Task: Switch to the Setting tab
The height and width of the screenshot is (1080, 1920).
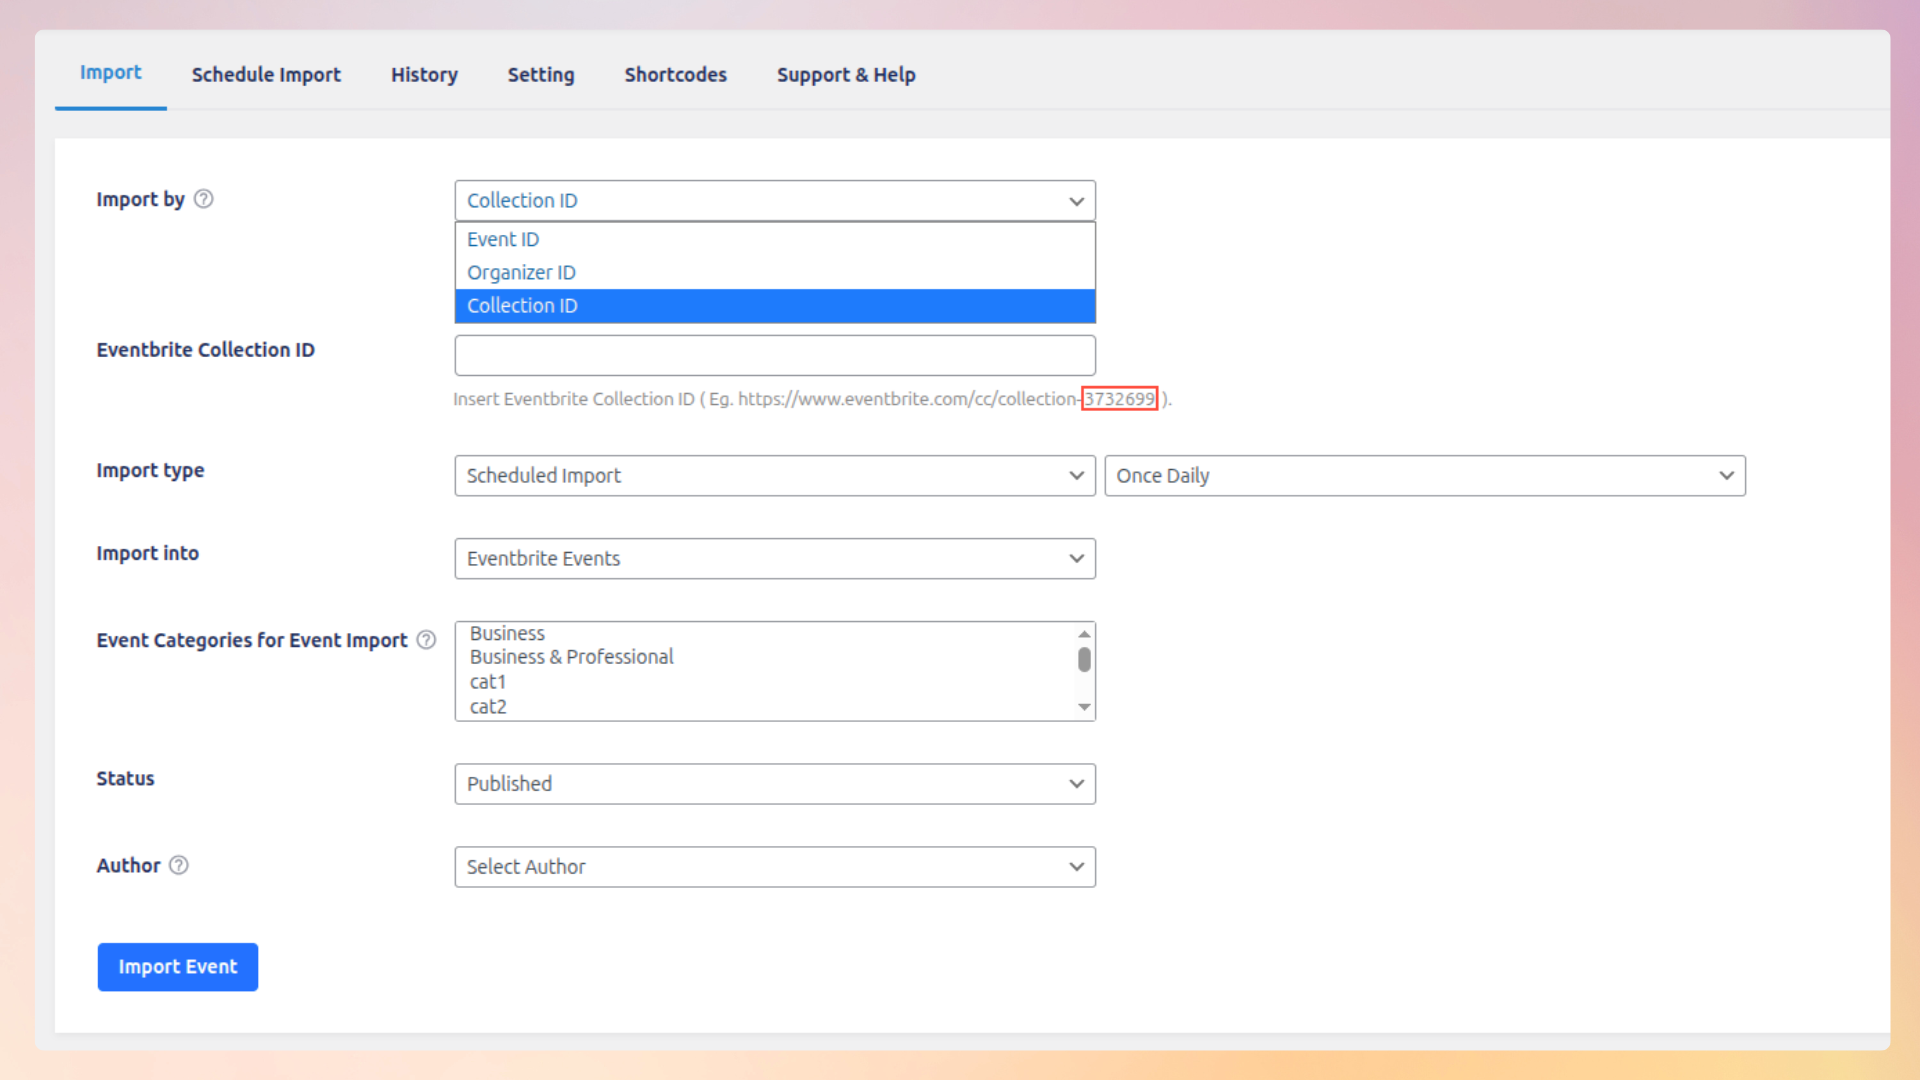Action: (x=540, y=74)
